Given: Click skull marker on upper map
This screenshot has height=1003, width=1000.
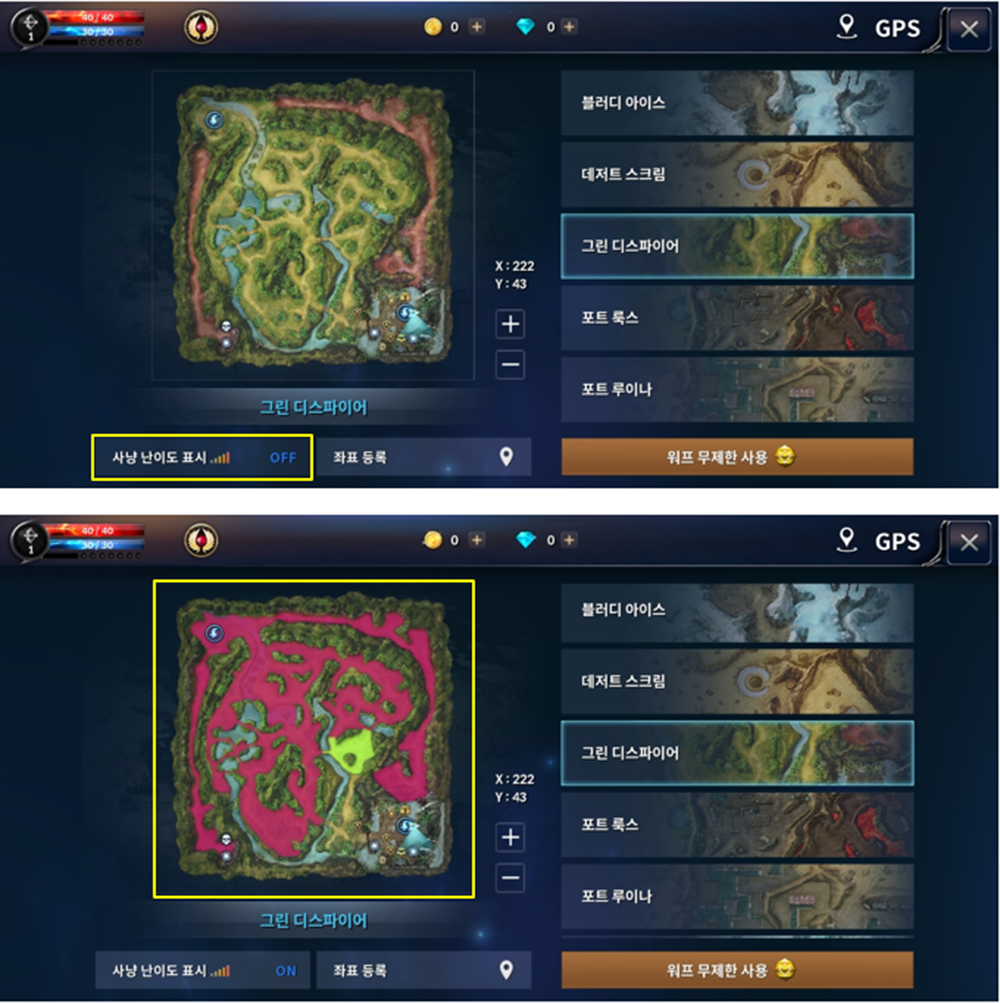Looking at the screenshot, I should pyautogui.click(x=226, y=327).
